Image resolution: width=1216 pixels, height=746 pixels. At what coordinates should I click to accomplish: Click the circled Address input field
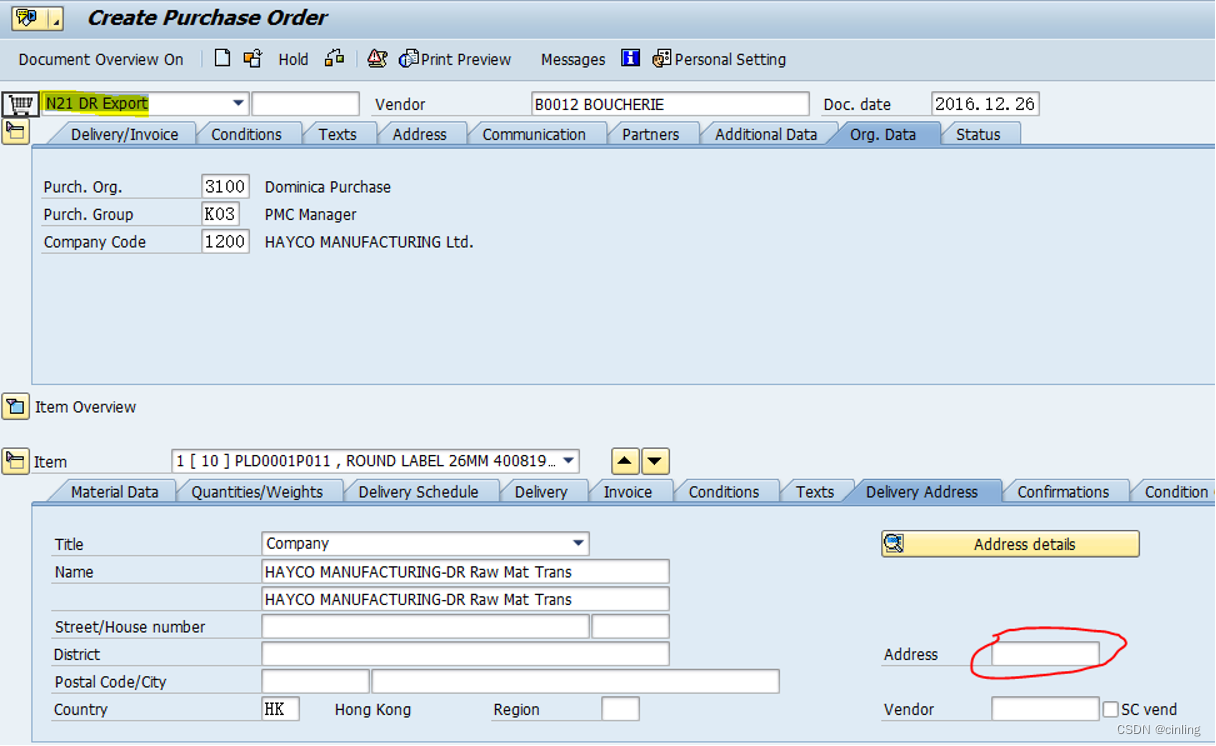[x=1043, y=654]
